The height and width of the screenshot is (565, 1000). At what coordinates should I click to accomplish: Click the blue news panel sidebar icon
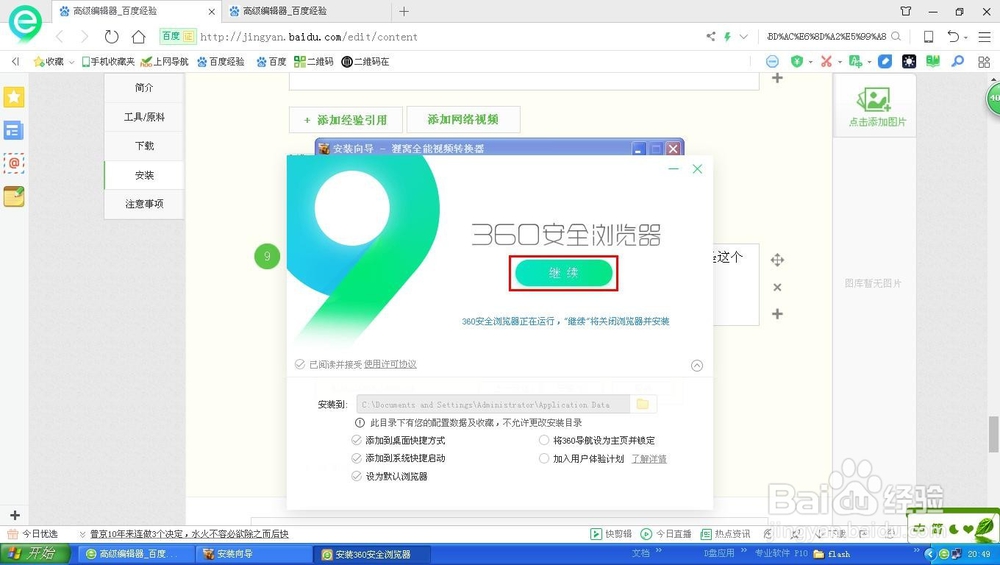tap(14, 131)
